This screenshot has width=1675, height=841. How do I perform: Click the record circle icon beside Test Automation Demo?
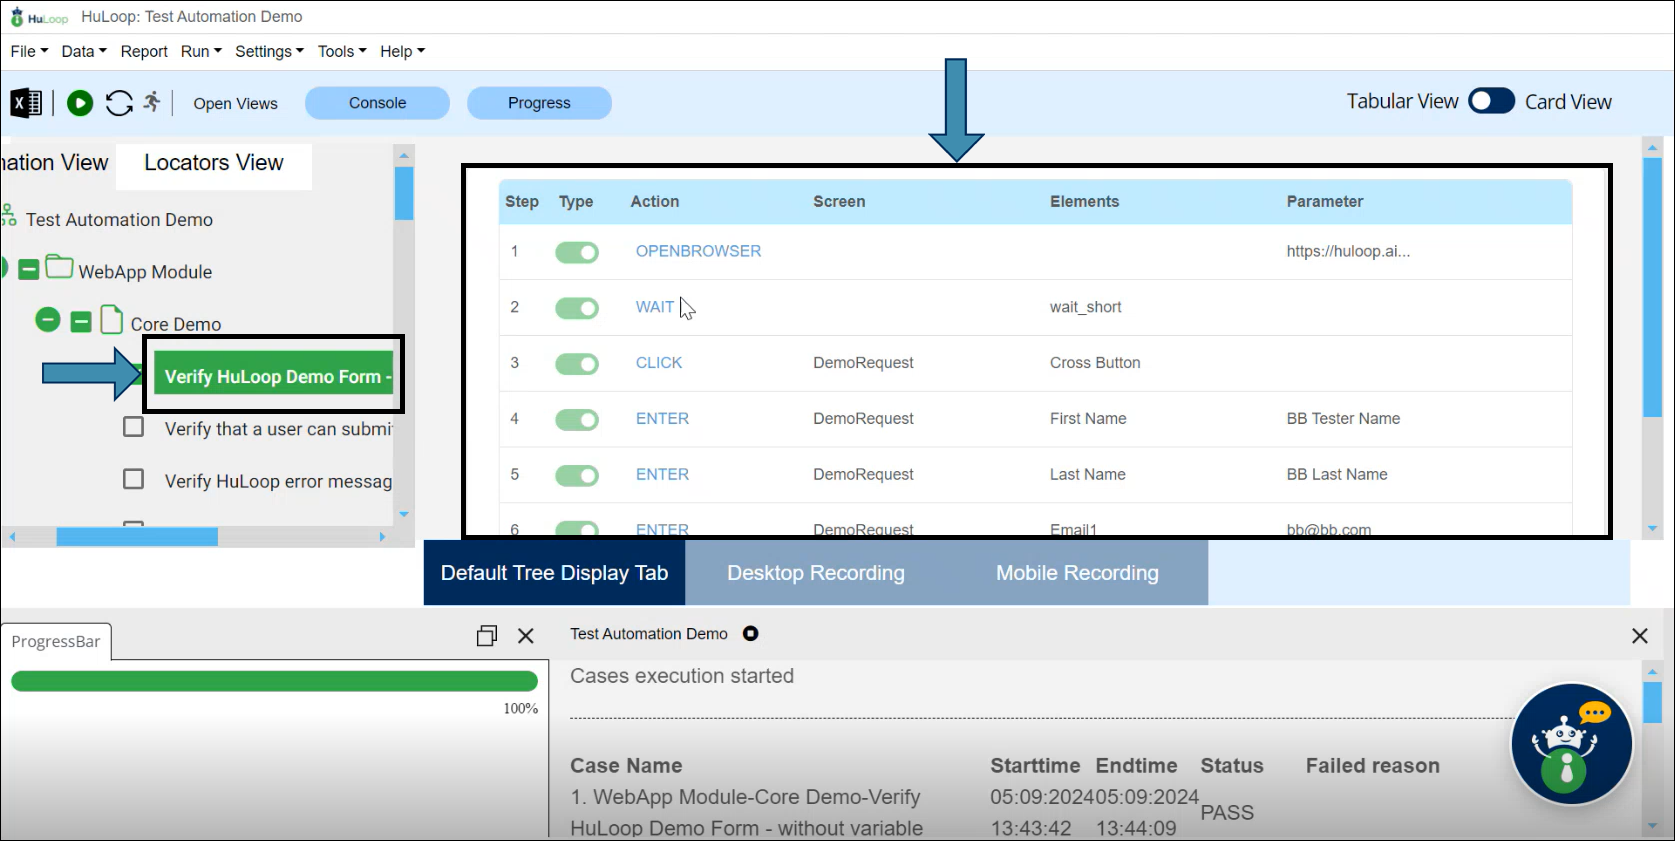[x=751, y=634]
